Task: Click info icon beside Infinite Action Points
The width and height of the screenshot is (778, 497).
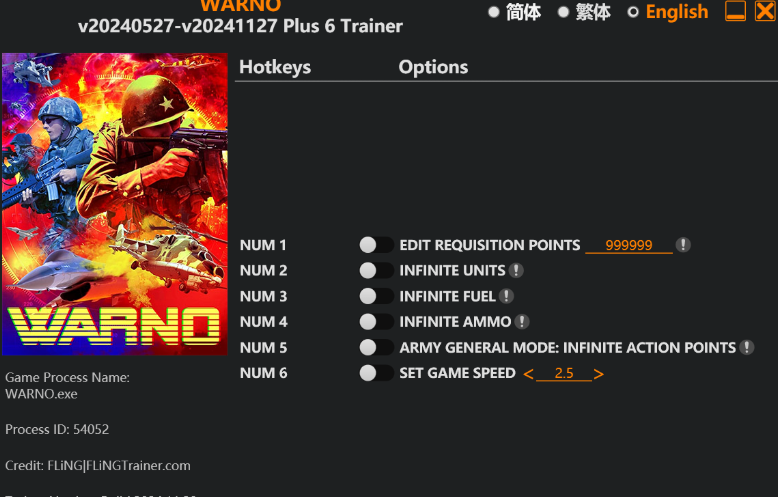Action: [746, 347]
